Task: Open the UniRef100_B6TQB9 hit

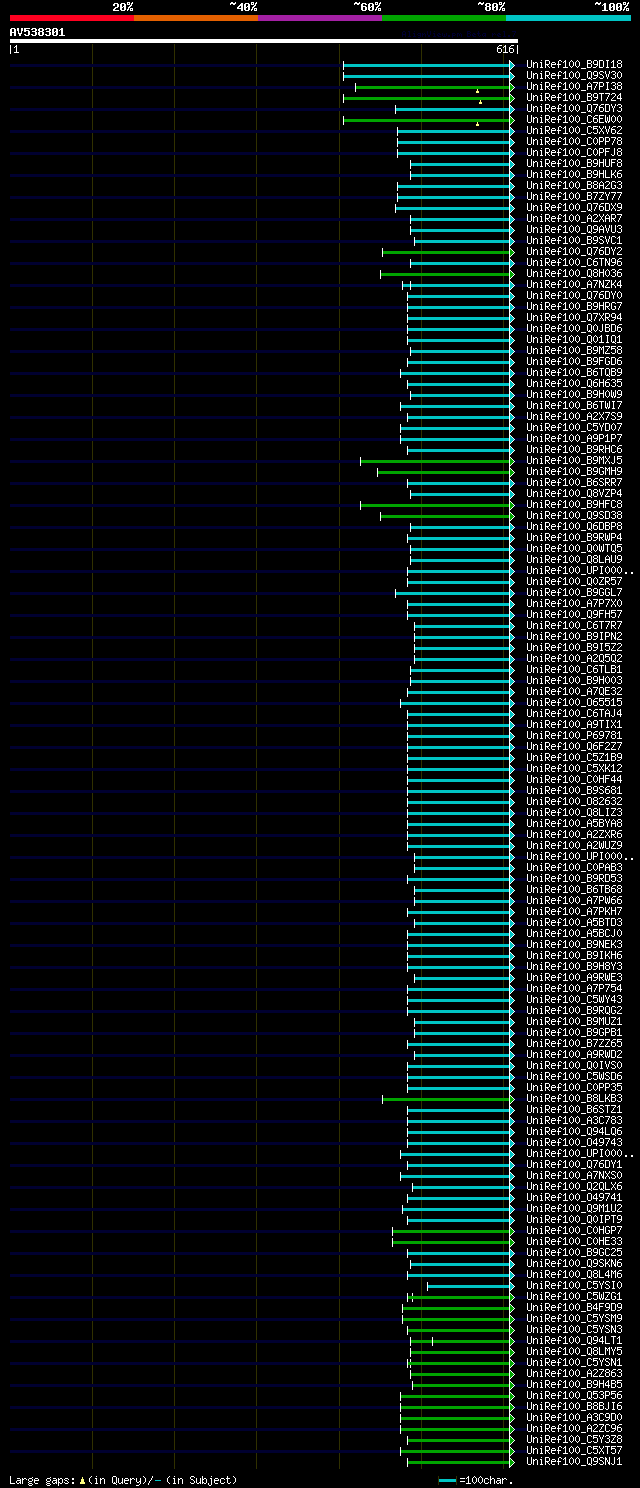Action: pos(574,372)
